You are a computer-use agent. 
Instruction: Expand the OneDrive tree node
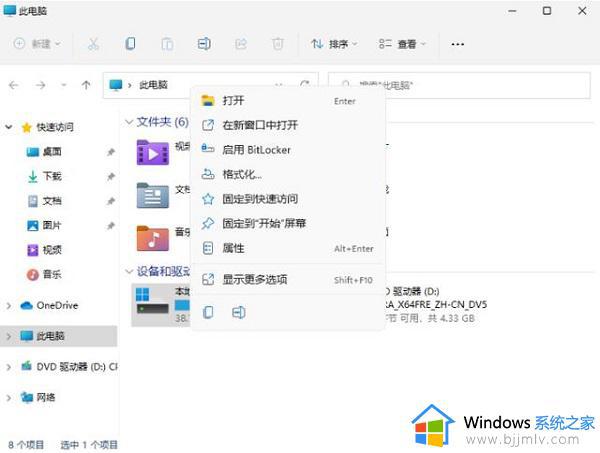click(x=10, y=305)
